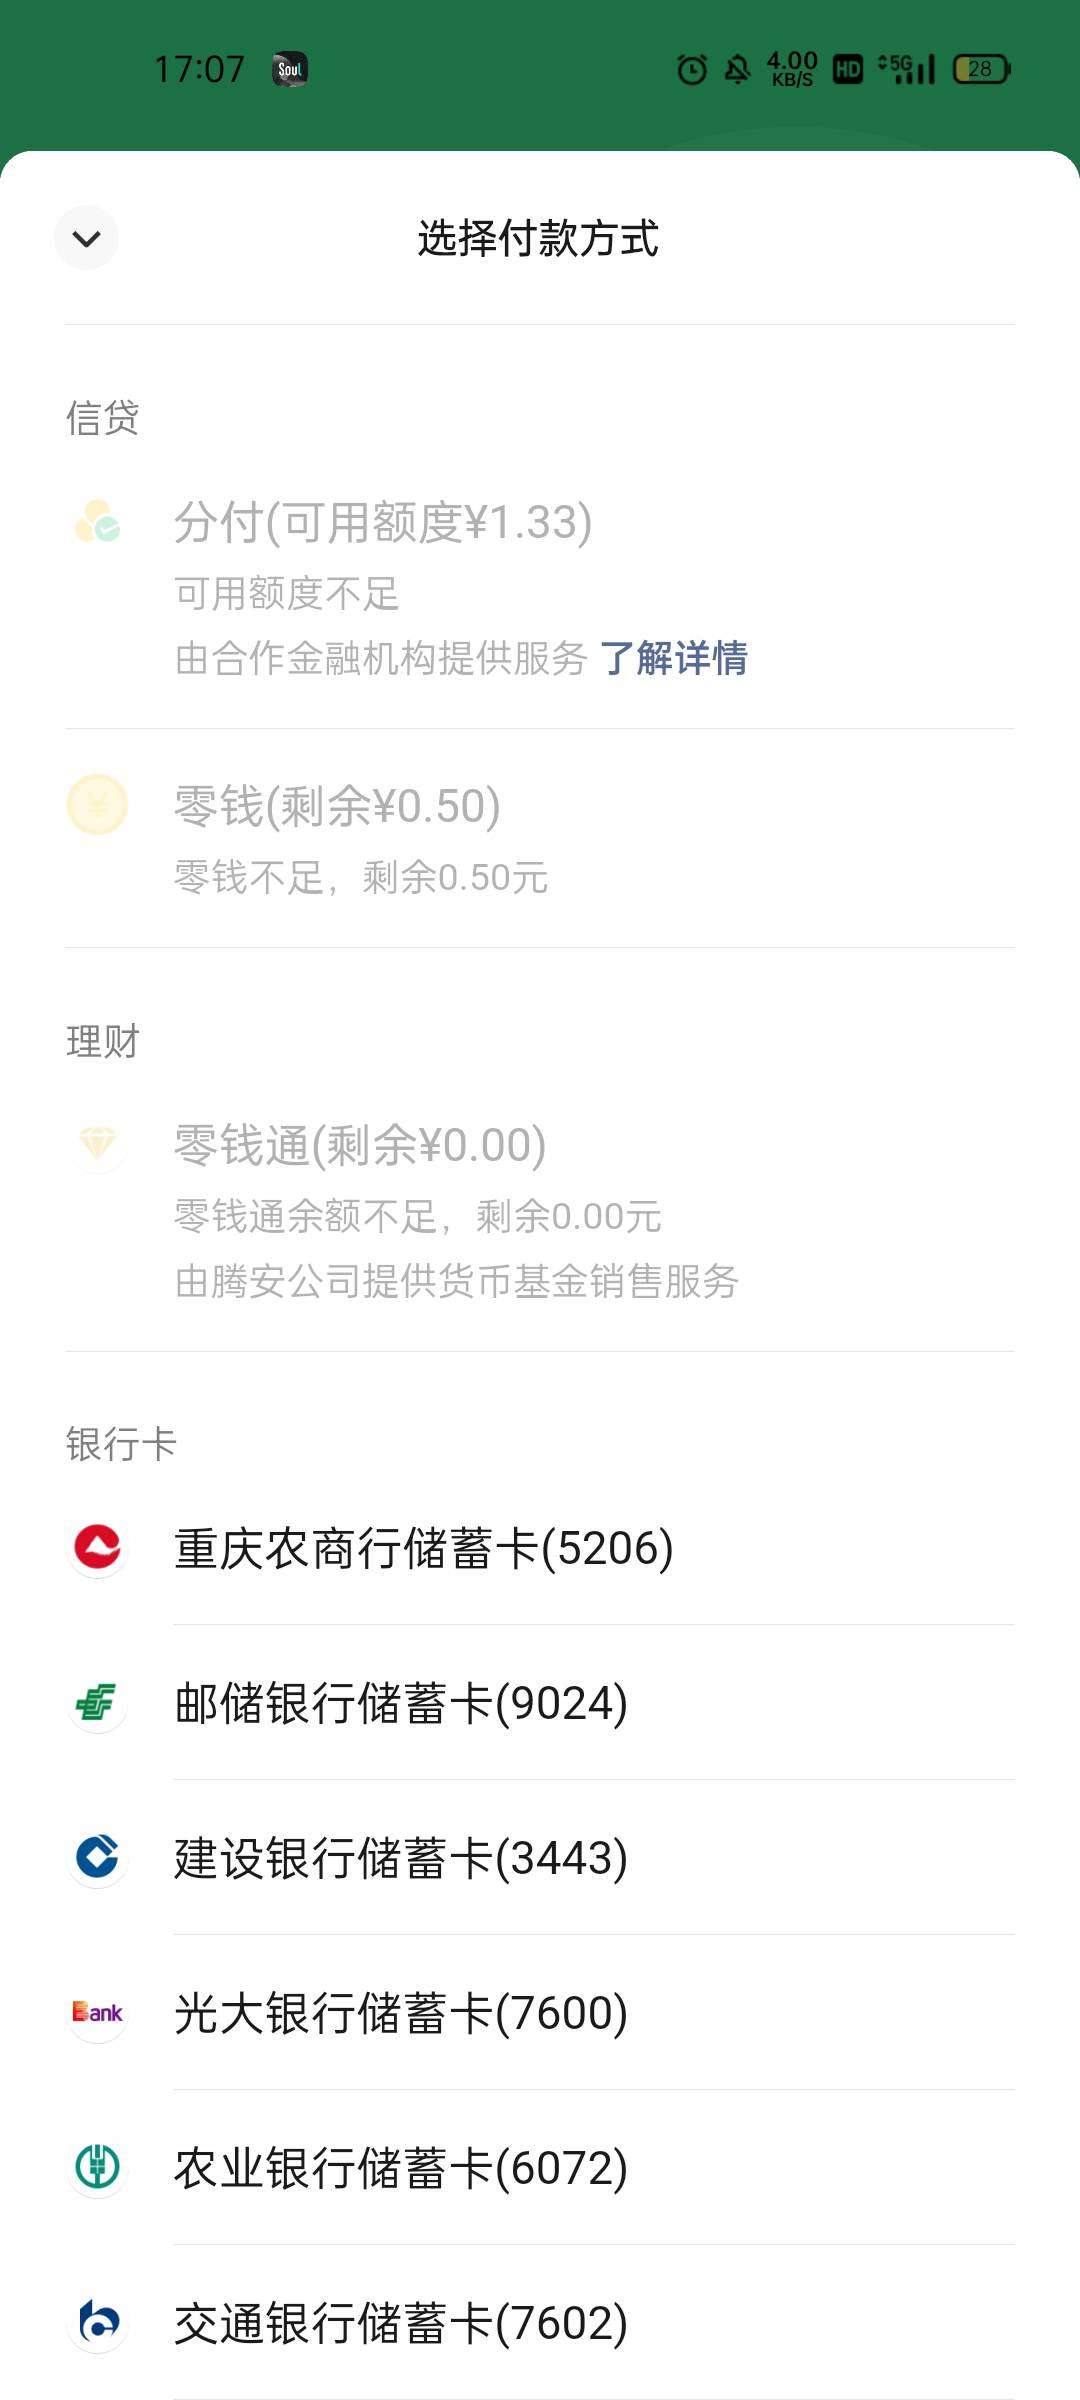The image size is (1080, 2400).
Task: Select 邮储银行储蓄卡(9024) as payment
Action: click(401, 1703)
